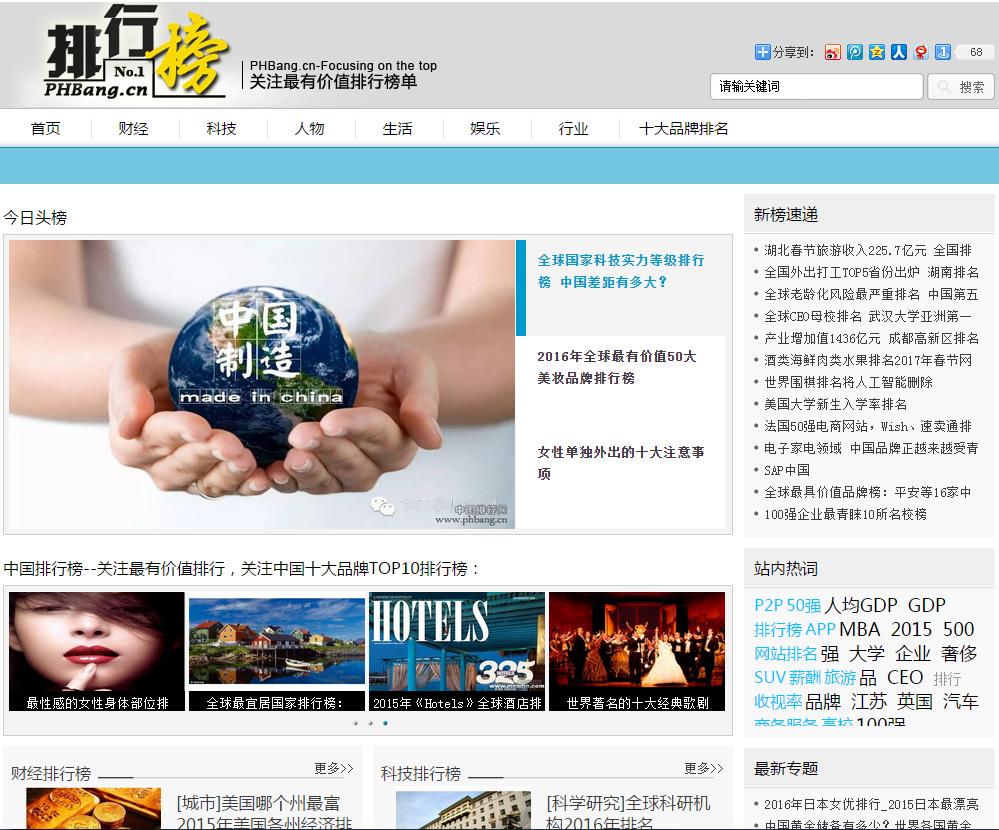The width and height of the screenshot is (999, 830).
Task: Open the 十大品牌排名 nav item
Action: click(683, 129)
